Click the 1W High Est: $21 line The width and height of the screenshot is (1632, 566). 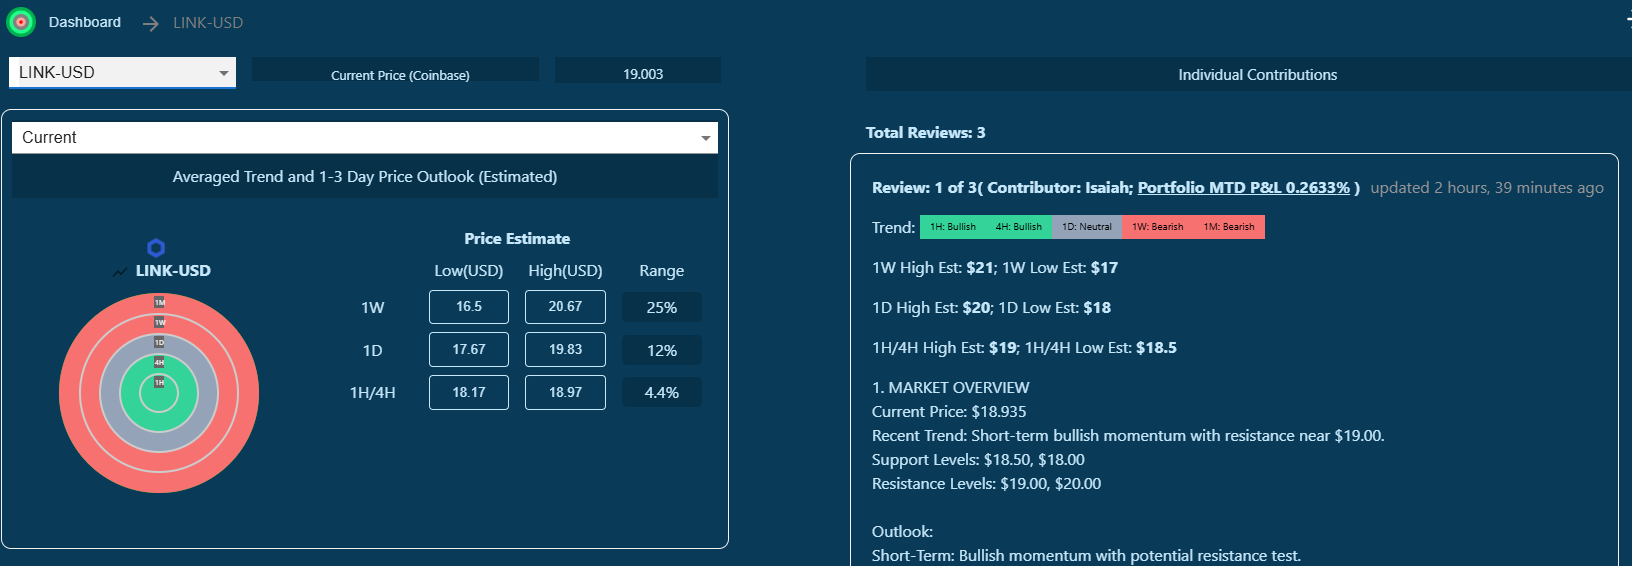(995, 268)
